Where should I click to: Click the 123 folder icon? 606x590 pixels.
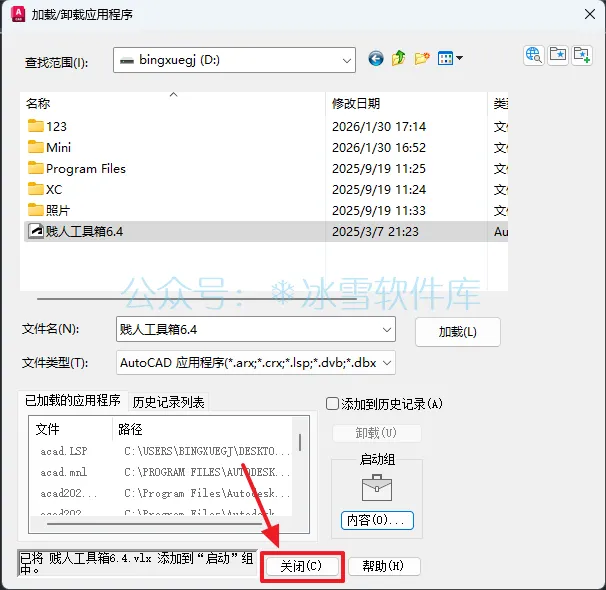tap(36, 126)
